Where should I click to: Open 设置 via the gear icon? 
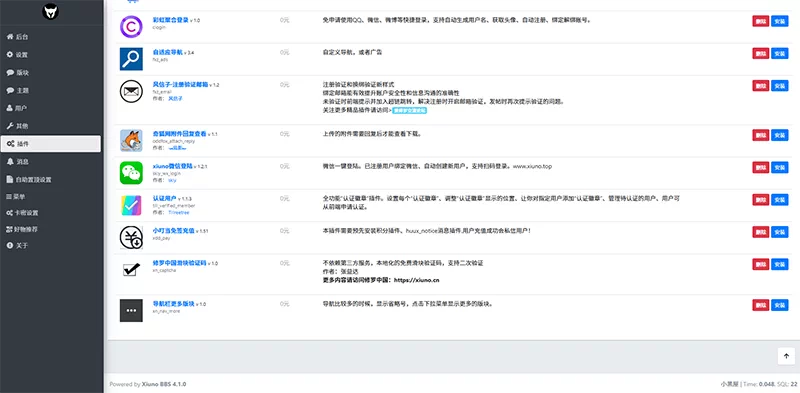point(10,55)
